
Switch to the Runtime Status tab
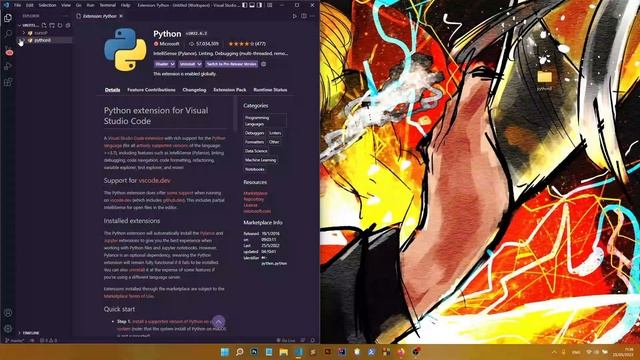click(x=270, y=90)
